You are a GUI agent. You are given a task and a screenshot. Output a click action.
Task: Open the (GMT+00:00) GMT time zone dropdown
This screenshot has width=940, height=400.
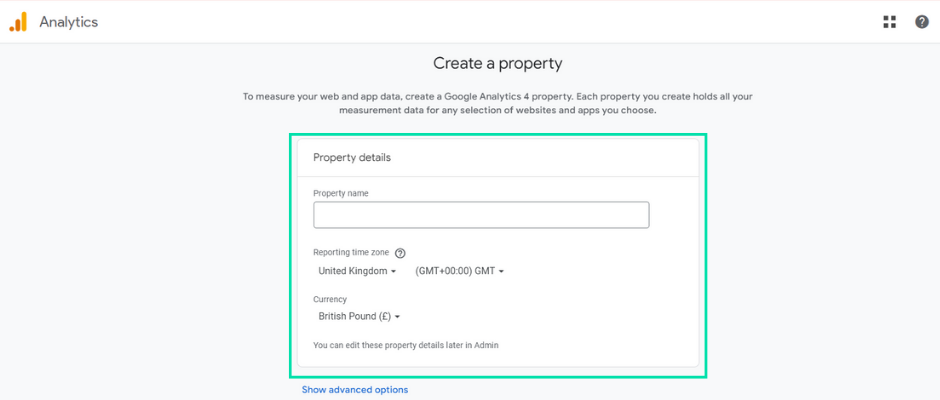(x=460, y=271)
